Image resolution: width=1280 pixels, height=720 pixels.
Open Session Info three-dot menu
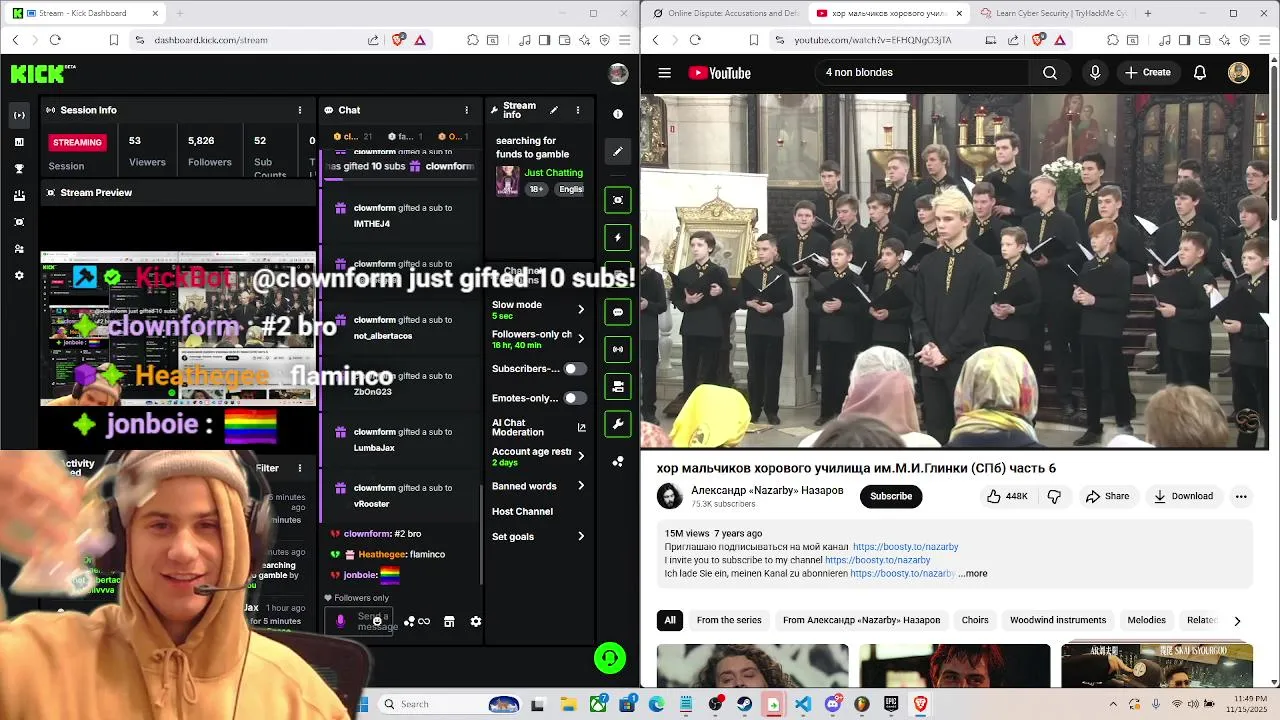point(299,110)
